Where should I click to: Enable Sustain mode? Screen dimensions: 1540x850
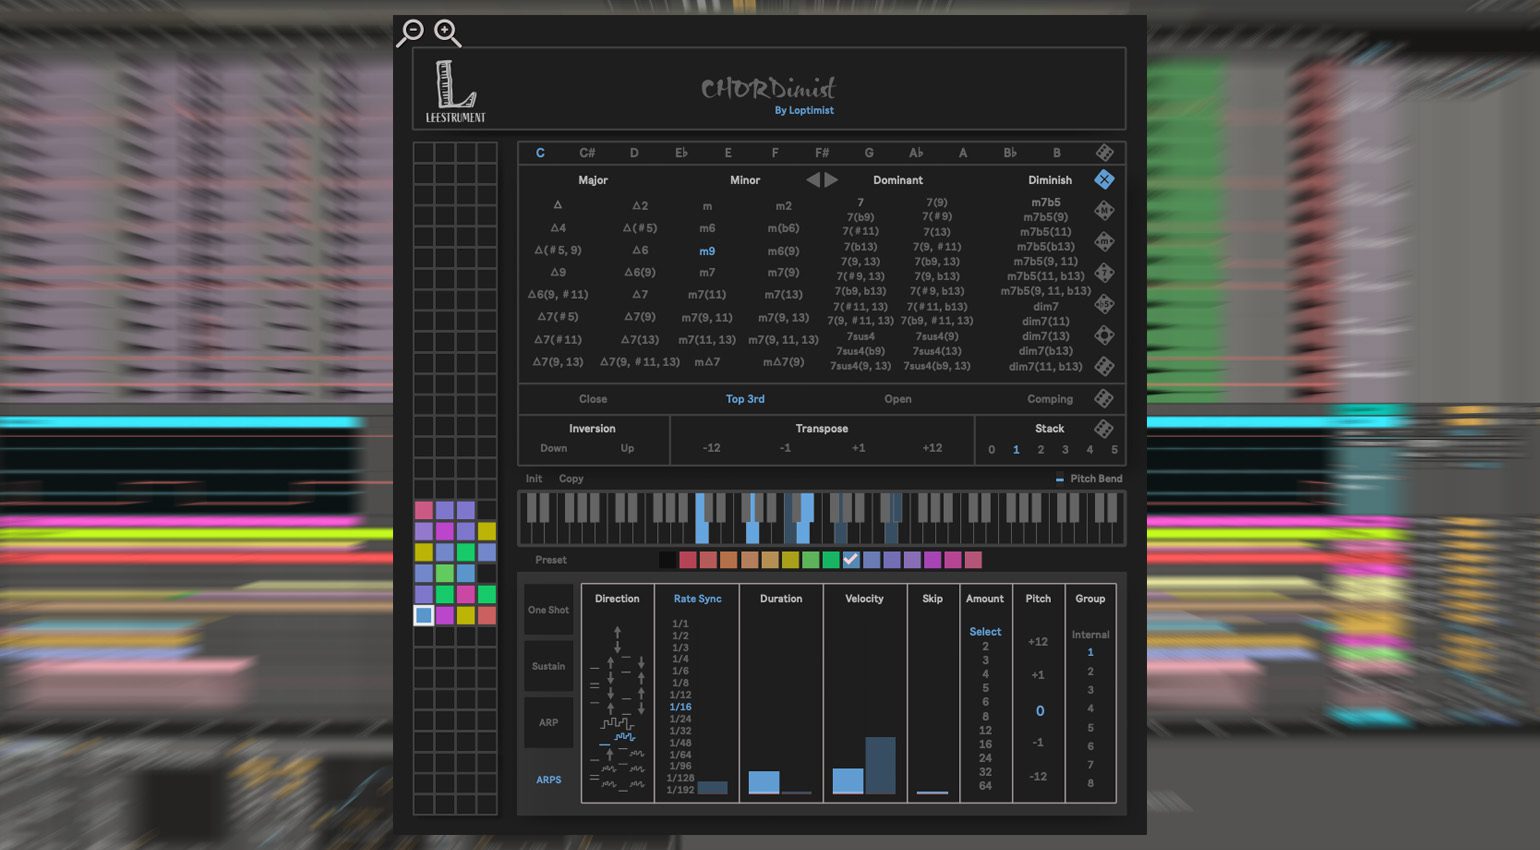pyautogui.click(x=549, y=666)
